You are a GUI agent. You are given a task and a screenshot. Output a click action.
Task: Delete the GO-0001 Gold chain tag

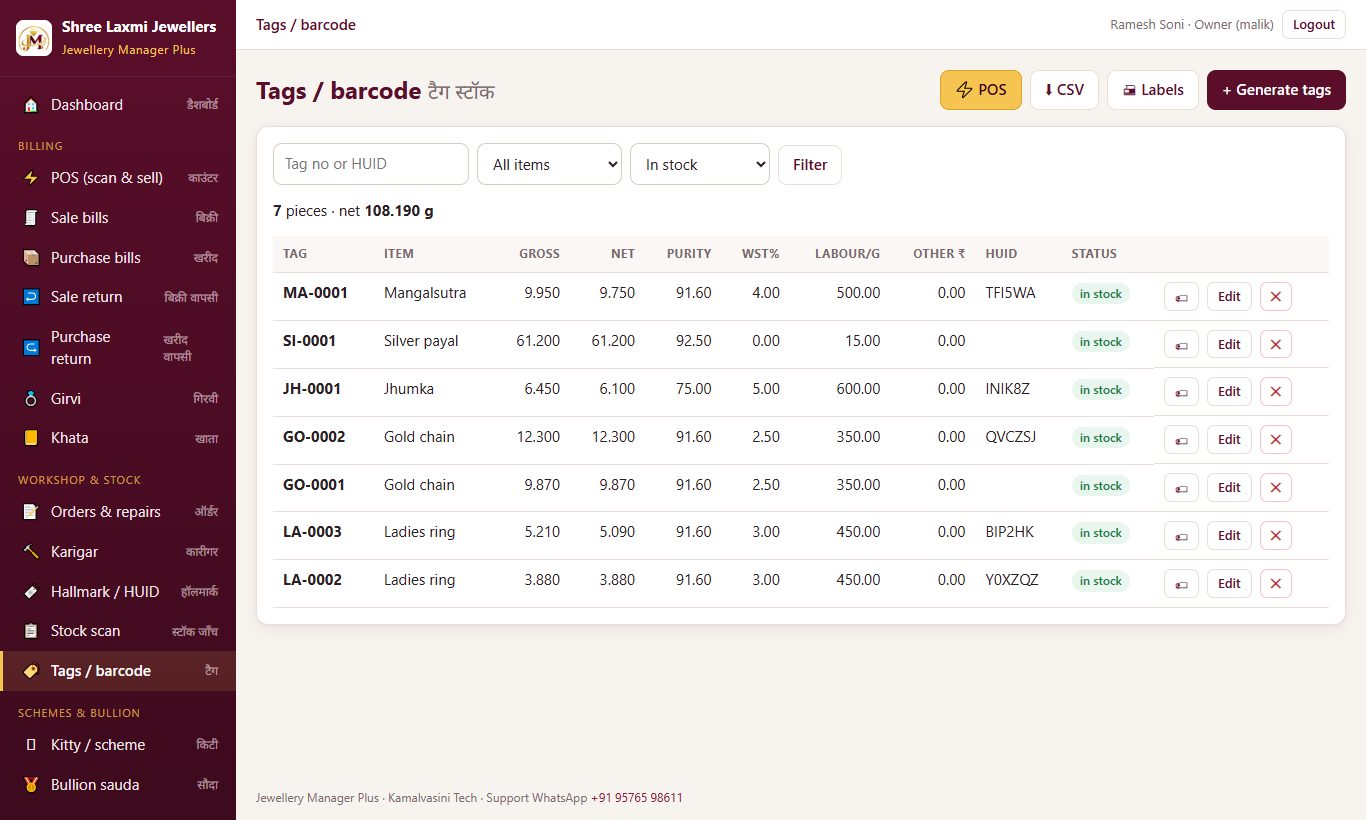(x=1276, y=488)
